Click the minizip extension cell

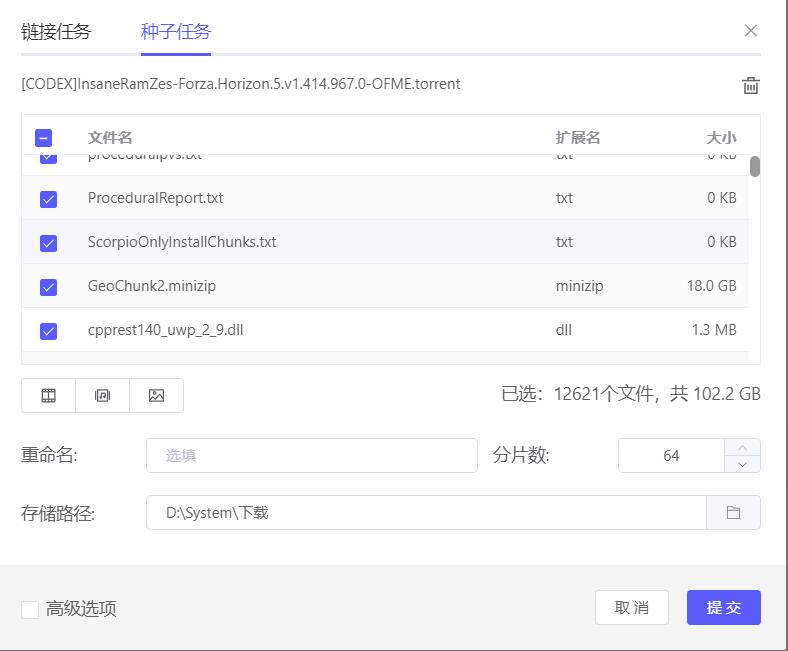[x=579, y=286]
